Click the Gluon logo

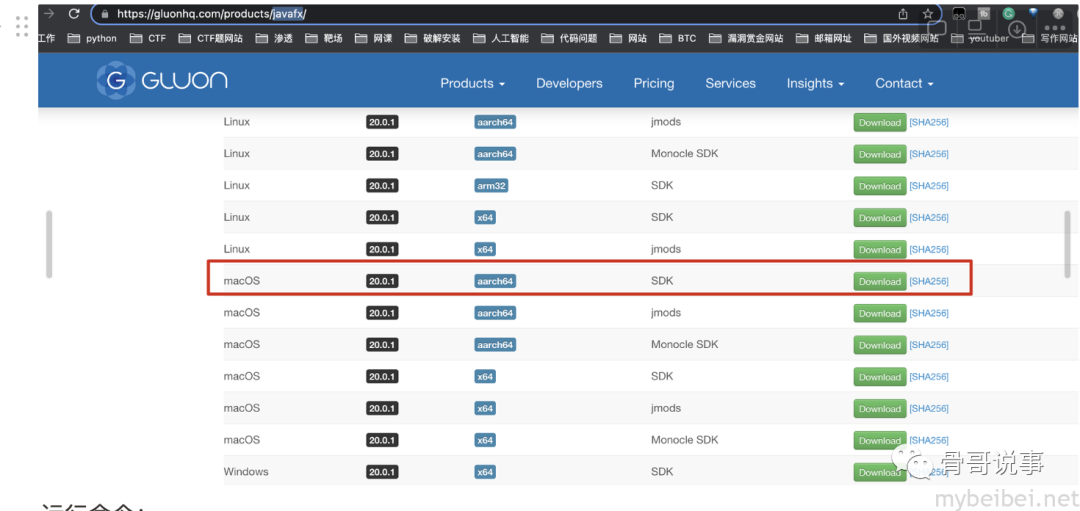click(x=163, y=80)
